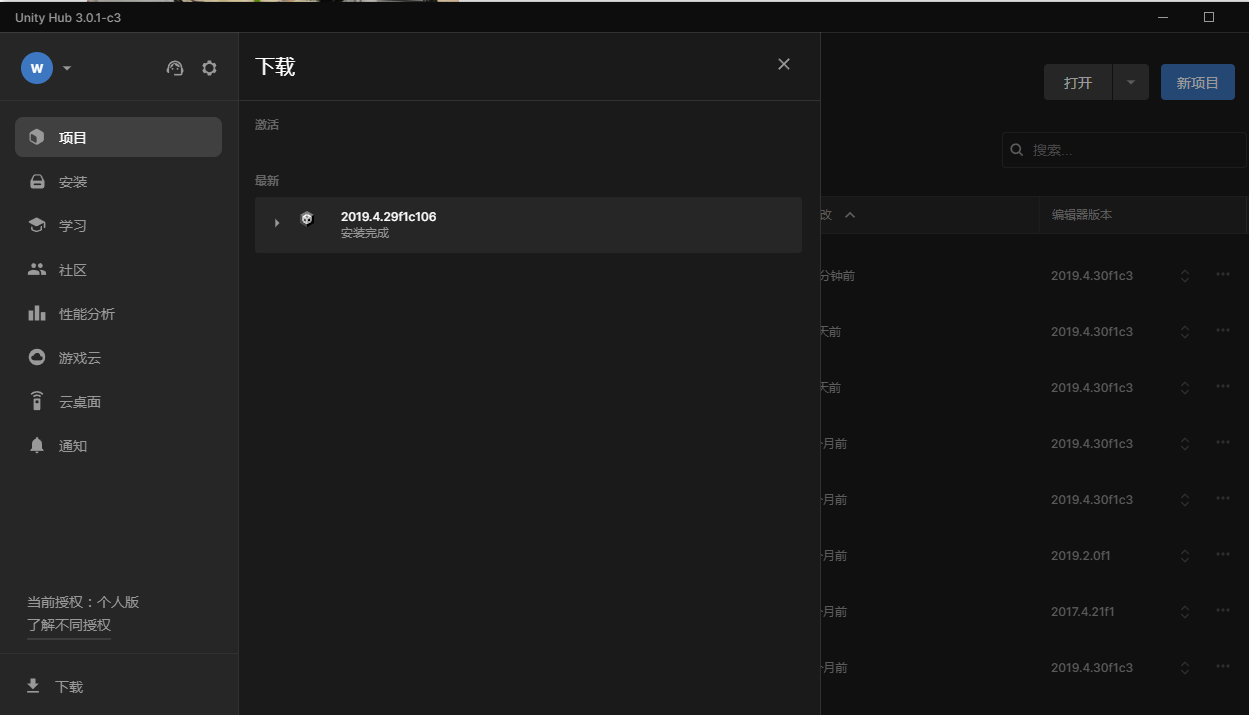Open the account avatar W menu
The width and height of the screenshot is (1249, 715).
pyautogui.click(x=37, y=68)
